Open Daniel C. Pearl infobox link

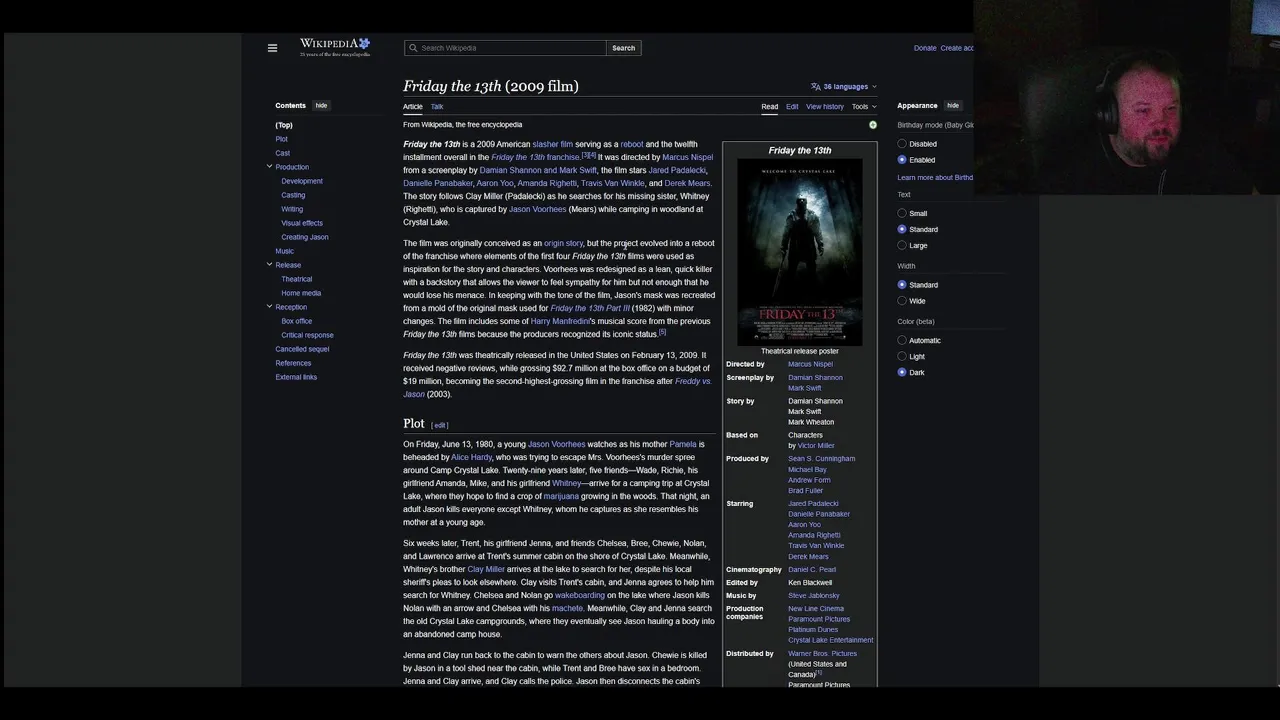coord(812,570)
